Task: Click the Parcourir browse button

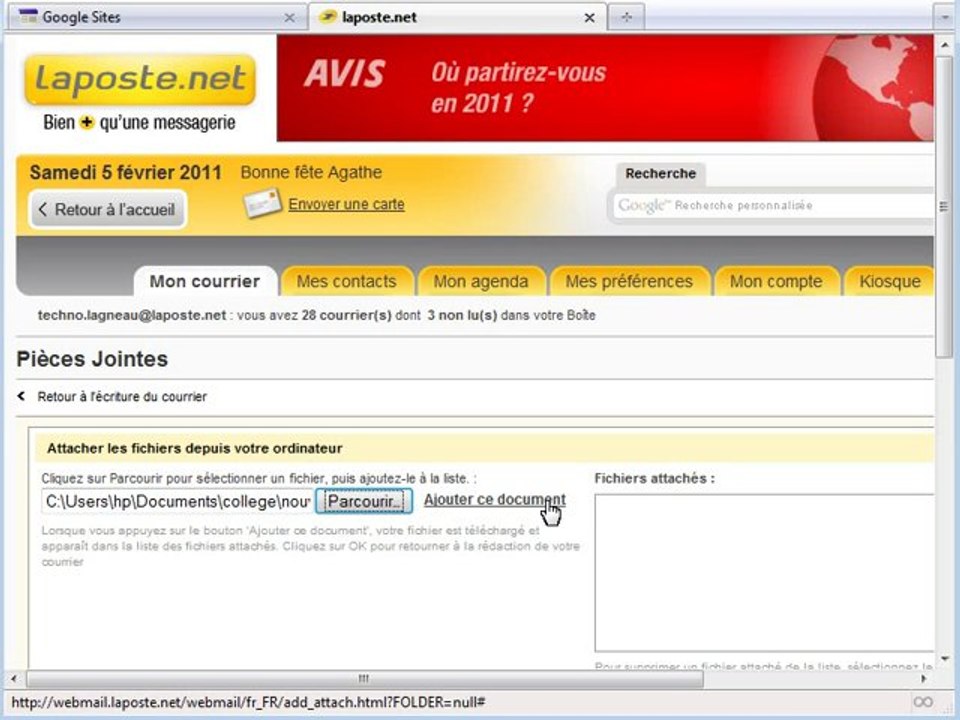Action: 364,501
